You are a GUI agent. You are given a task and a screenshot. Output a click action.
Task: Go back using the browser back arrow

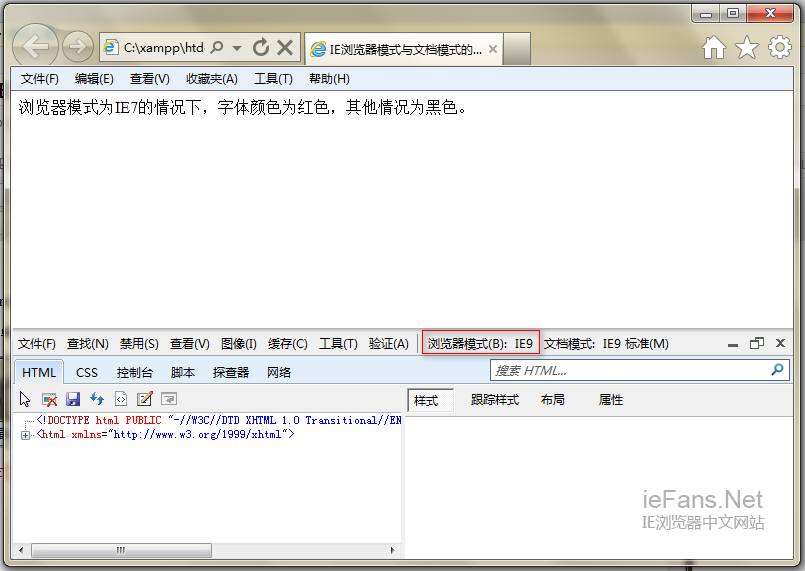[35, 47]
